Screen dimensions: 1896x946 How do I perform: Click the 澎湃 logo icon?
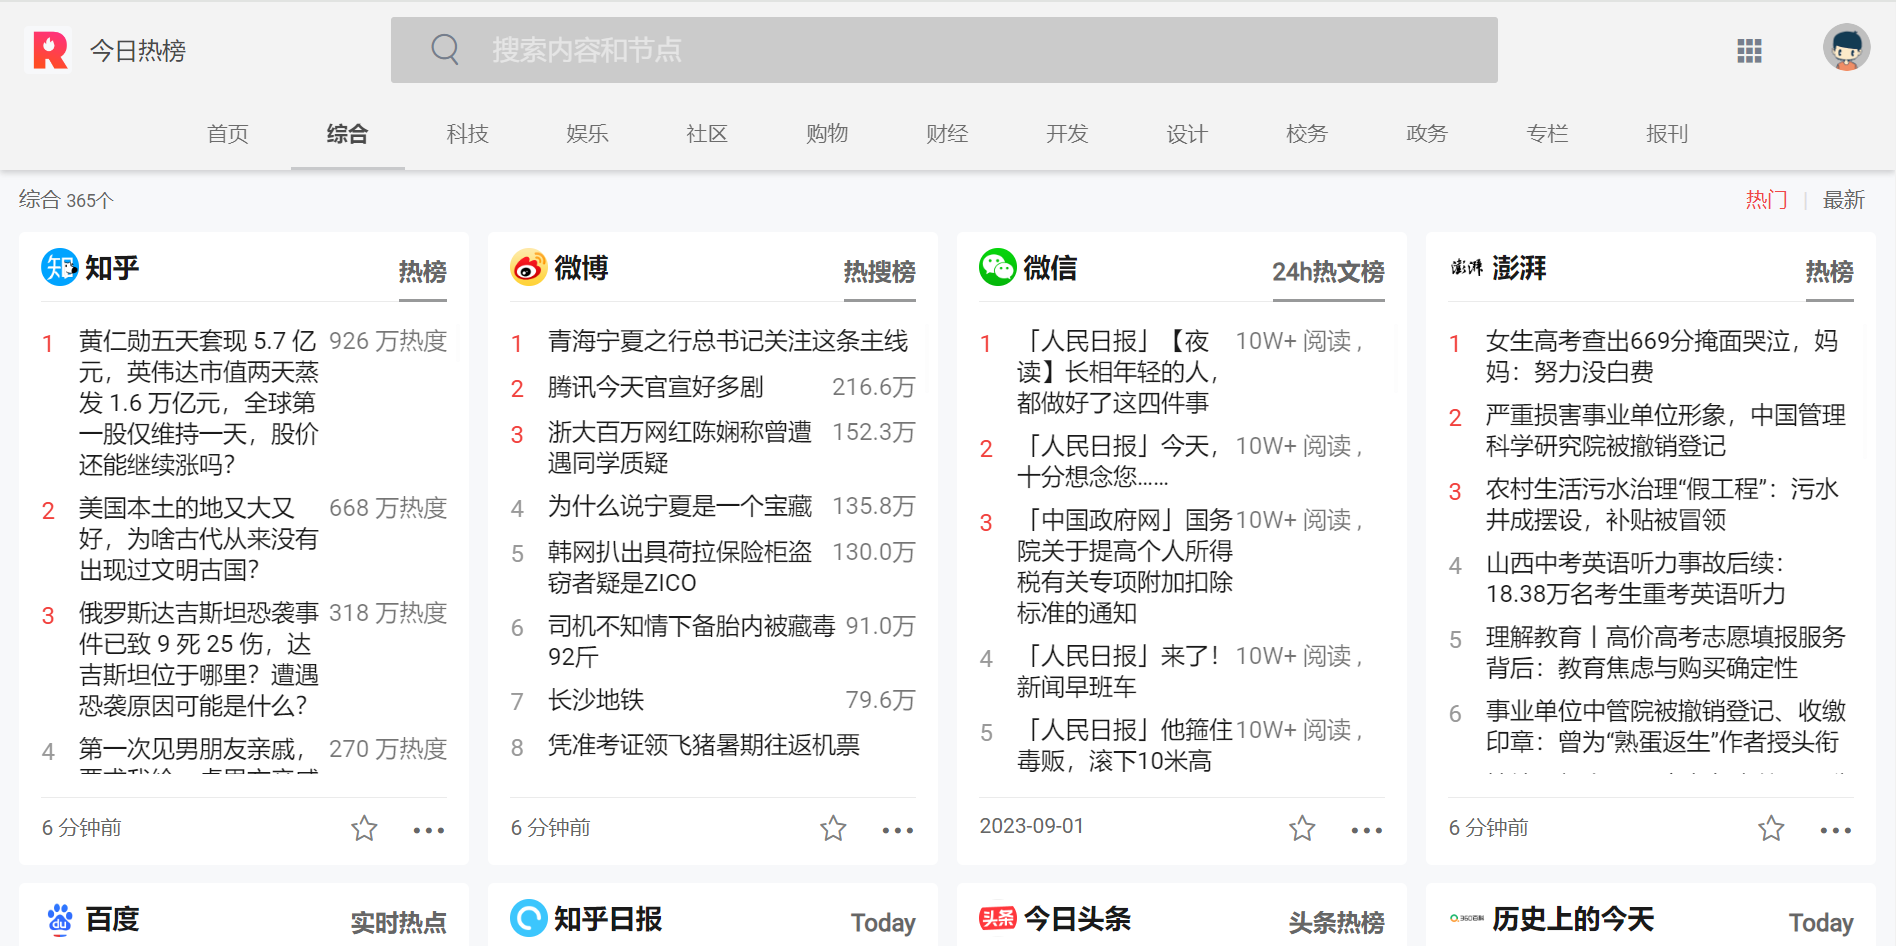(x=1465, y=267)
